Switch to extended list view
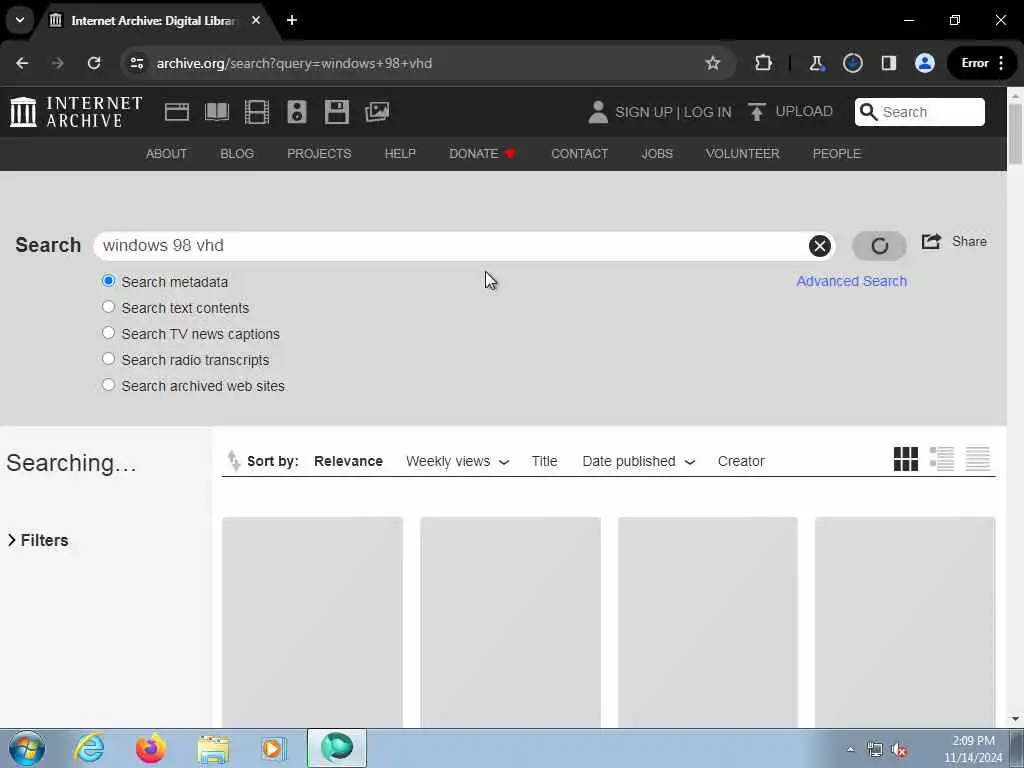Image resolution: width=1024 pixels, height=768 pixels. coord(941,458)
